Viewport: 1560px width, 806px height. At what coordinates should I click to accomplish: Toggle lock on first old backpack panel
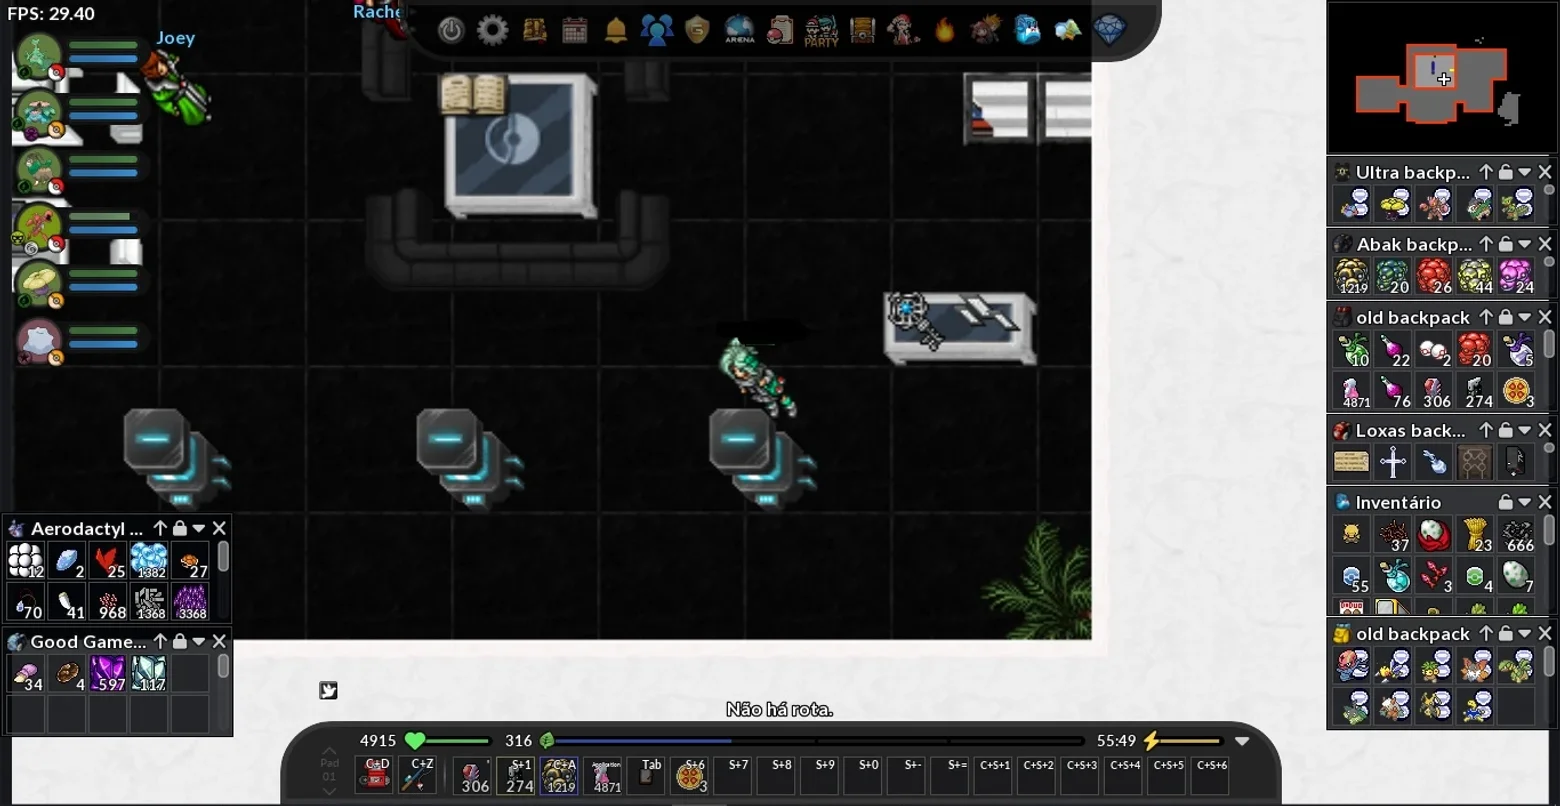(x=1505, y=317)
